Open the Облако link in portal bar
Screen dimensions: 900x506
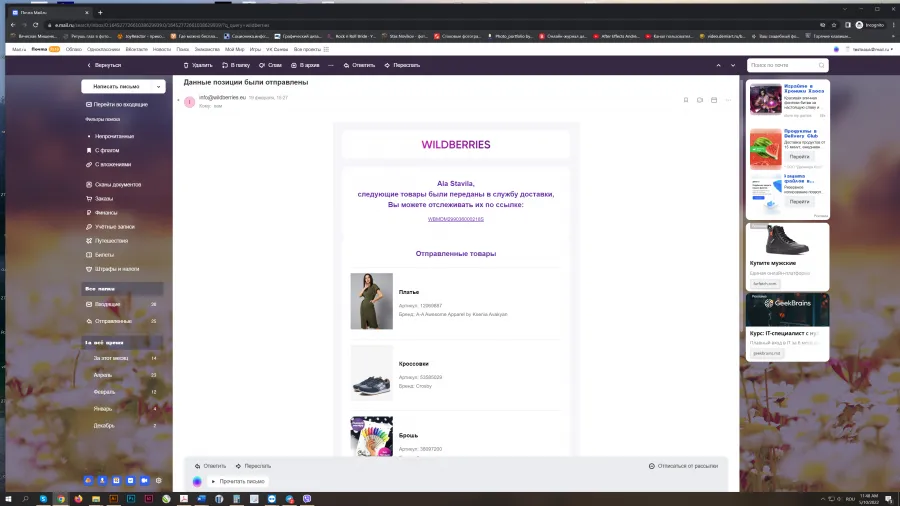pos(73,49)
